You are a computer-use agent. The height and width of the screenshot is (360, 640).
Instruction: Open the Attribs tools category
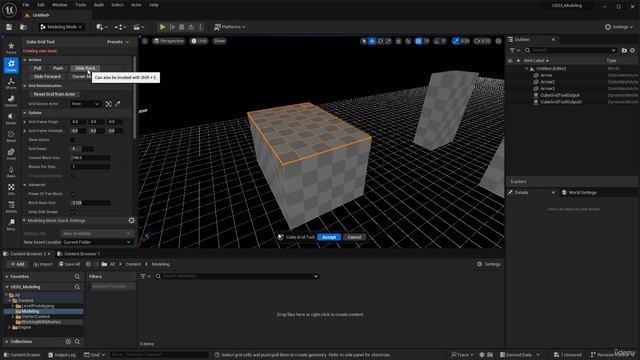11,207
